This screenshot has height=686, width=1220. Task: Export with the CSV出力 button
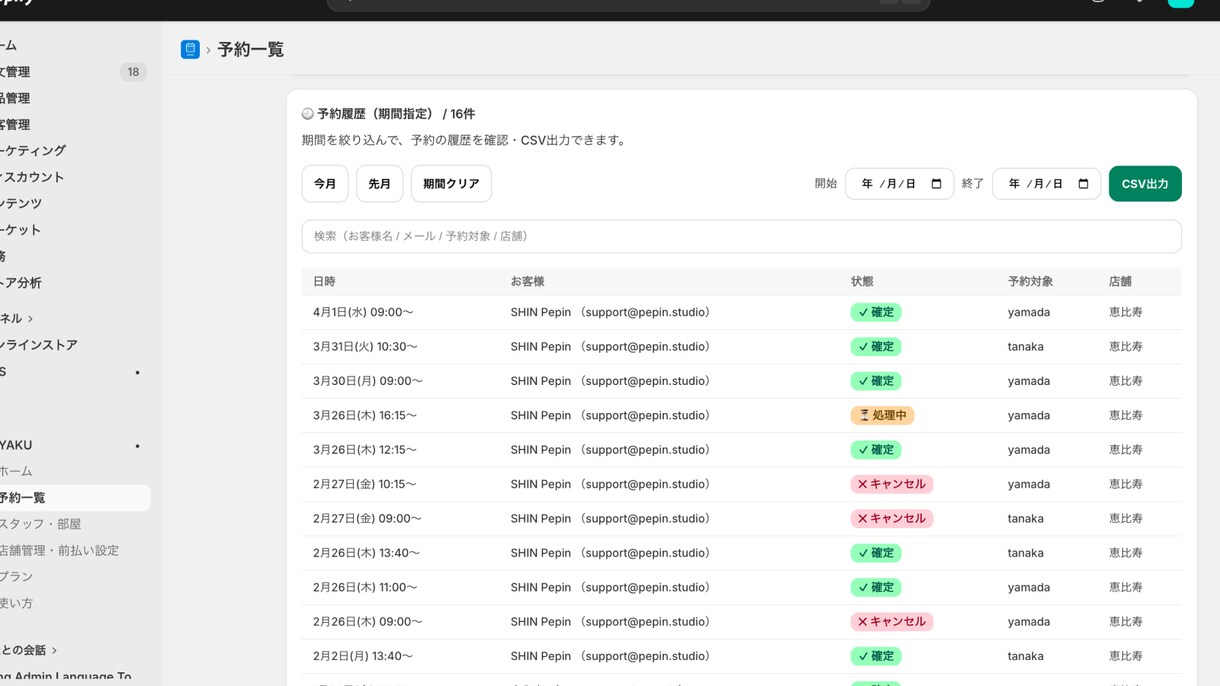[1145, 184]
